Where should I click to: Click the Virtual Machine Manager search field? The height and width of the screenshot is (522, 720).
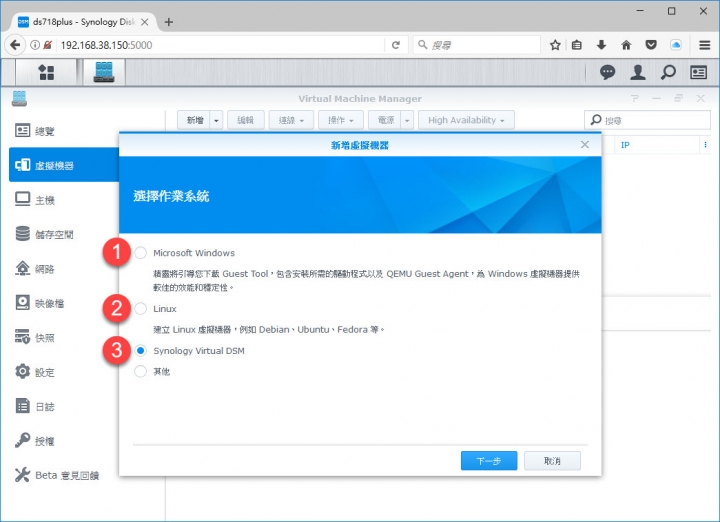pyautogui.click(x=647, y=120)
